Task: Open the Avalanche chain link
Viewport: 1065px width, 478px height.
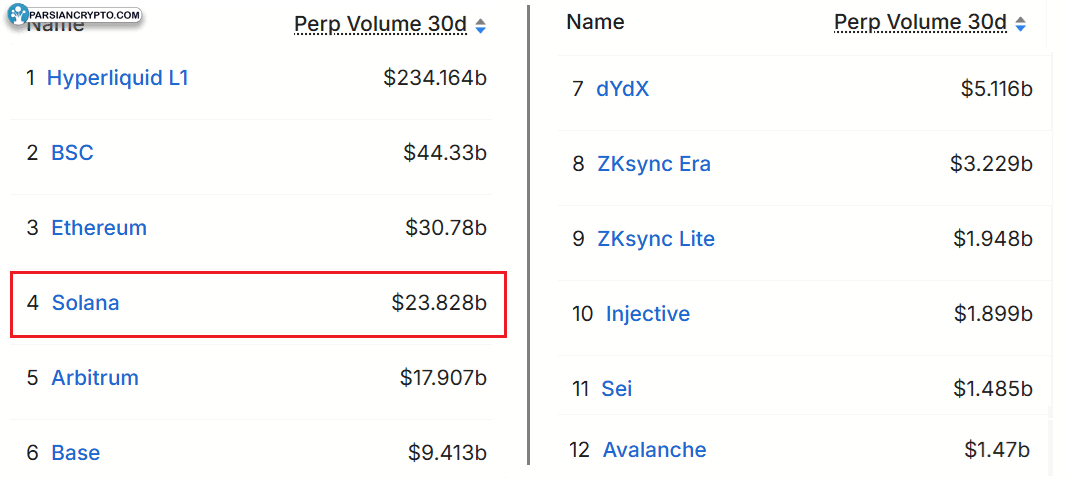Action: tap(654, 450)
